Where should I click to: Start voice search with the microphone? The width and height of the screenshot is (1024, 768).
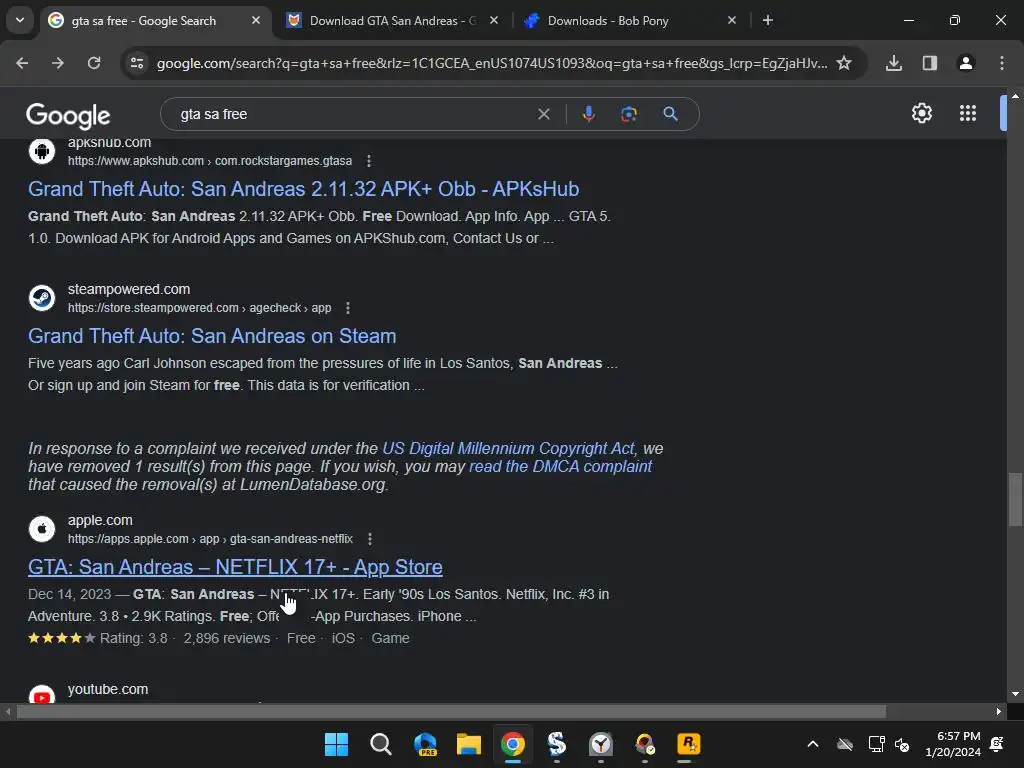click(588, 114)
